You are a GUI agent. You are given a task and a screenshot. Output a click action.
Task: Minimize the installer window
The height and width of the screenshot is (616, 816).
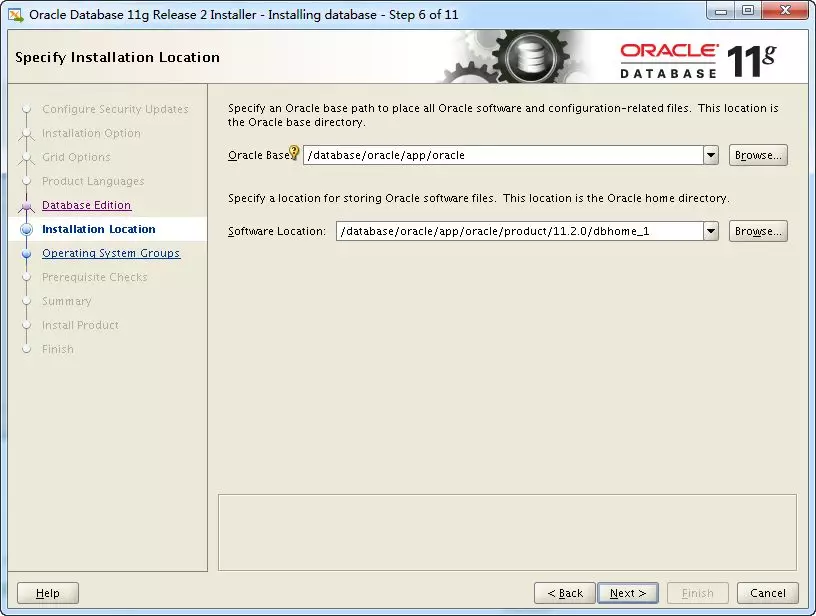point(721,11)
